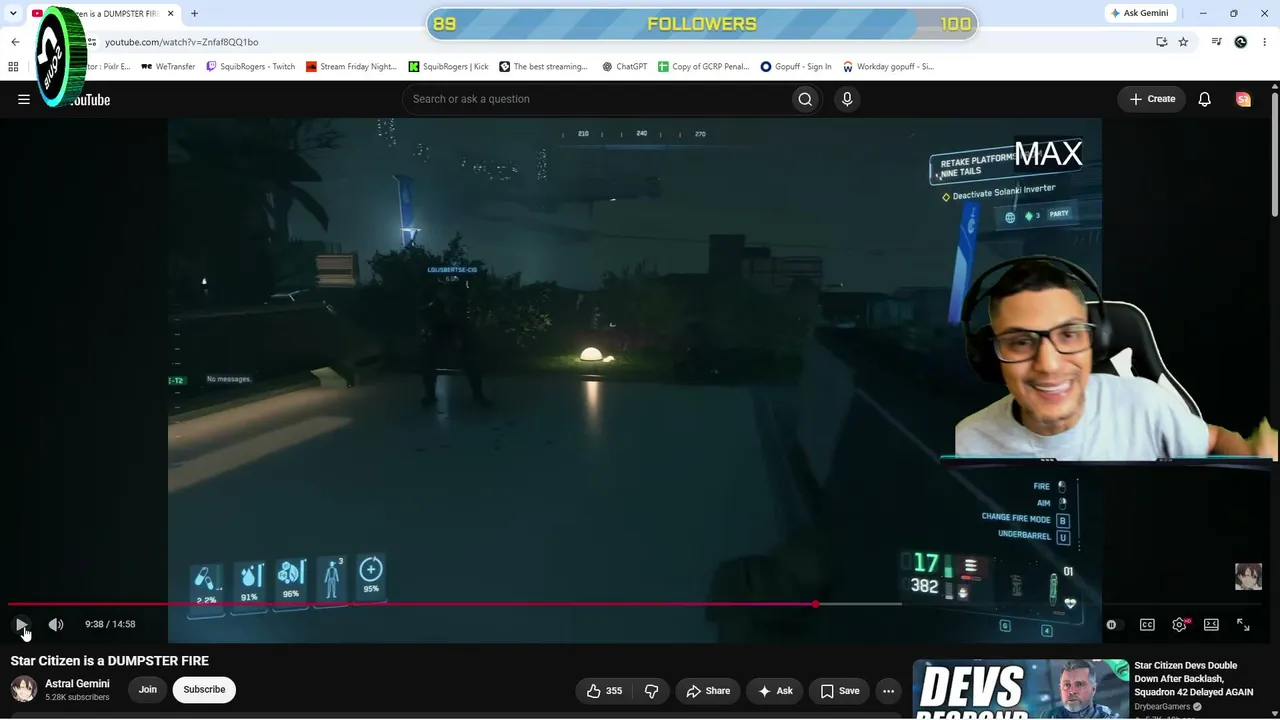Open the player settings gear

tap(1179, 625)
